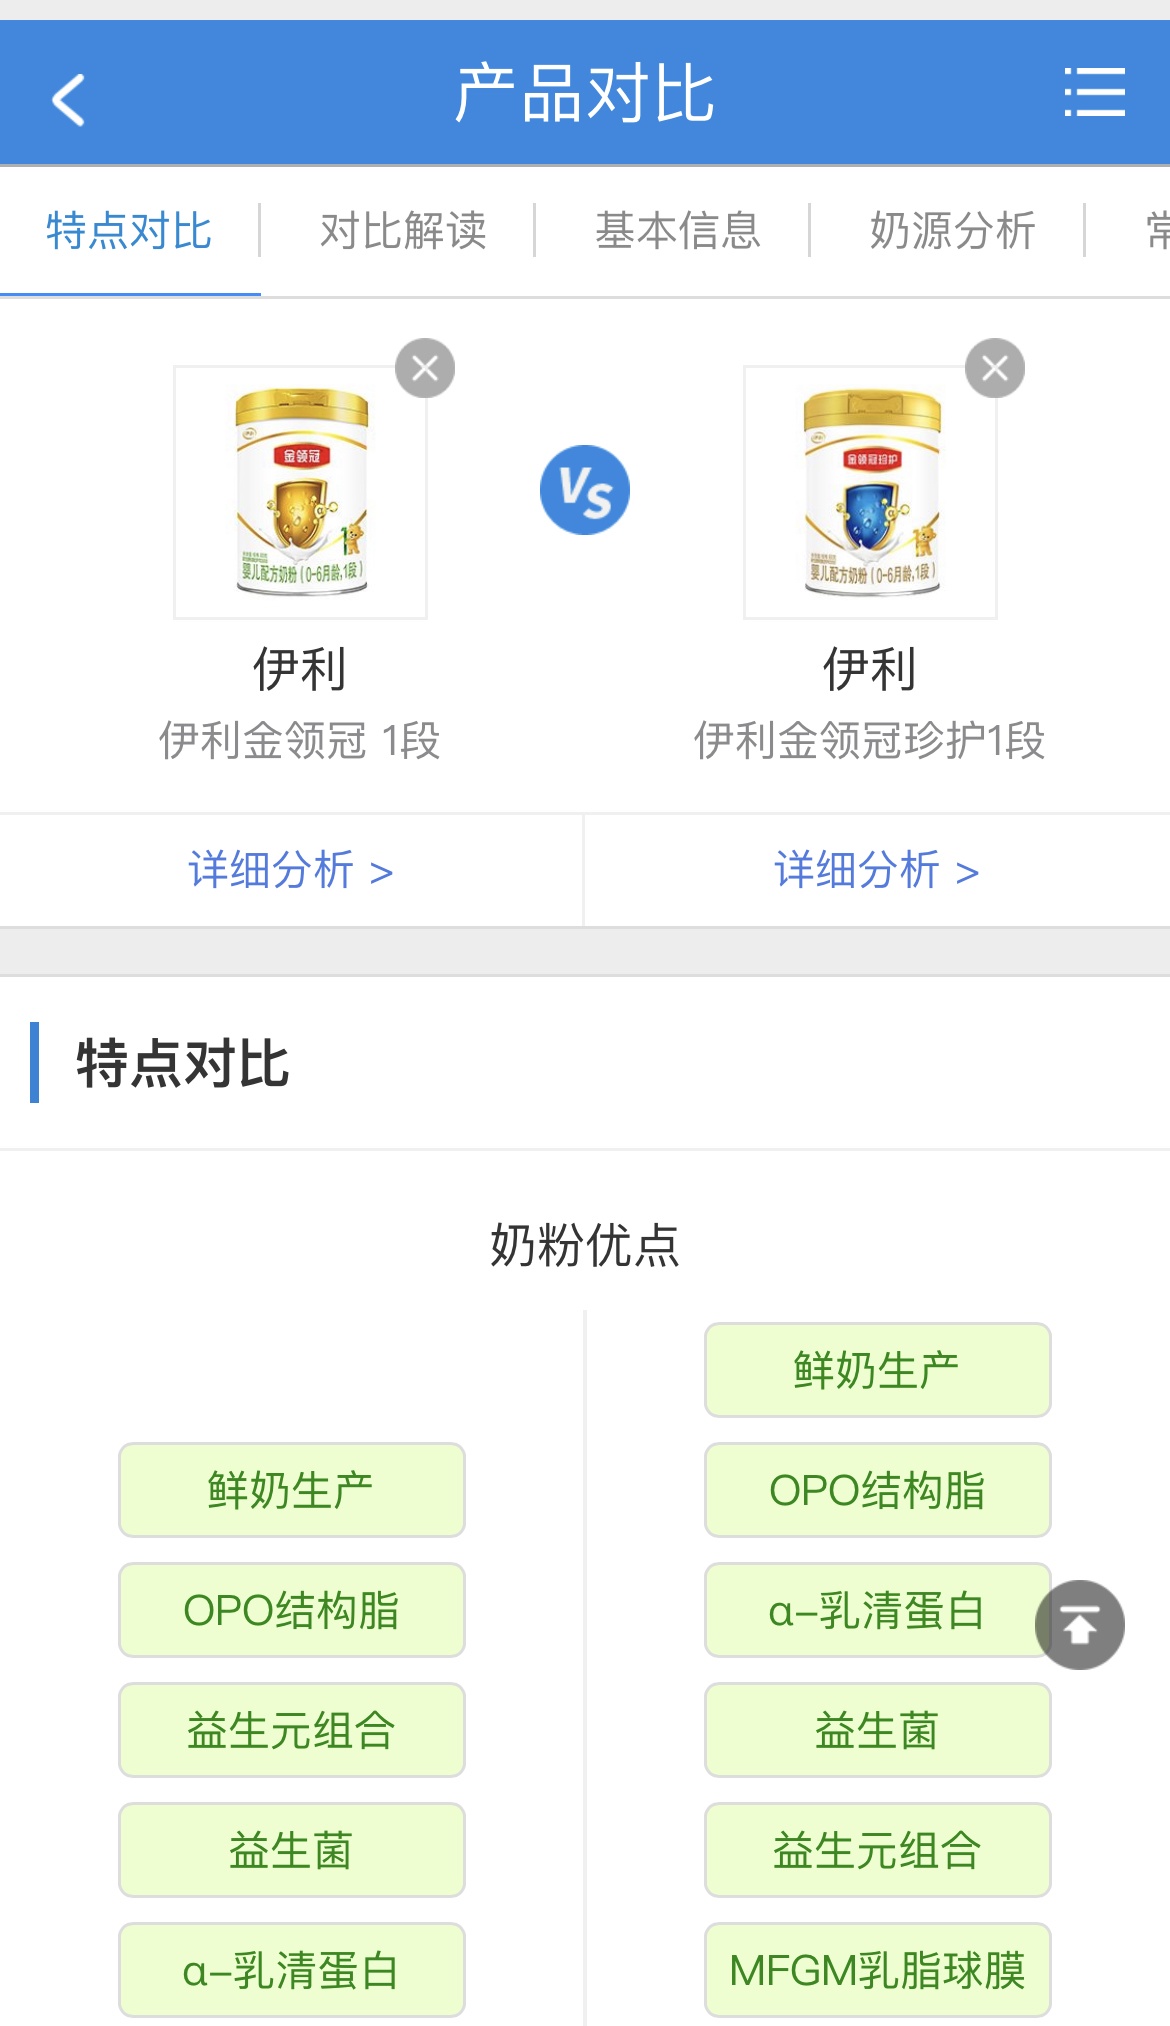
Task: Go to the 奶源分析 tab
Action: pyautogui.click(x=952, y=231)
